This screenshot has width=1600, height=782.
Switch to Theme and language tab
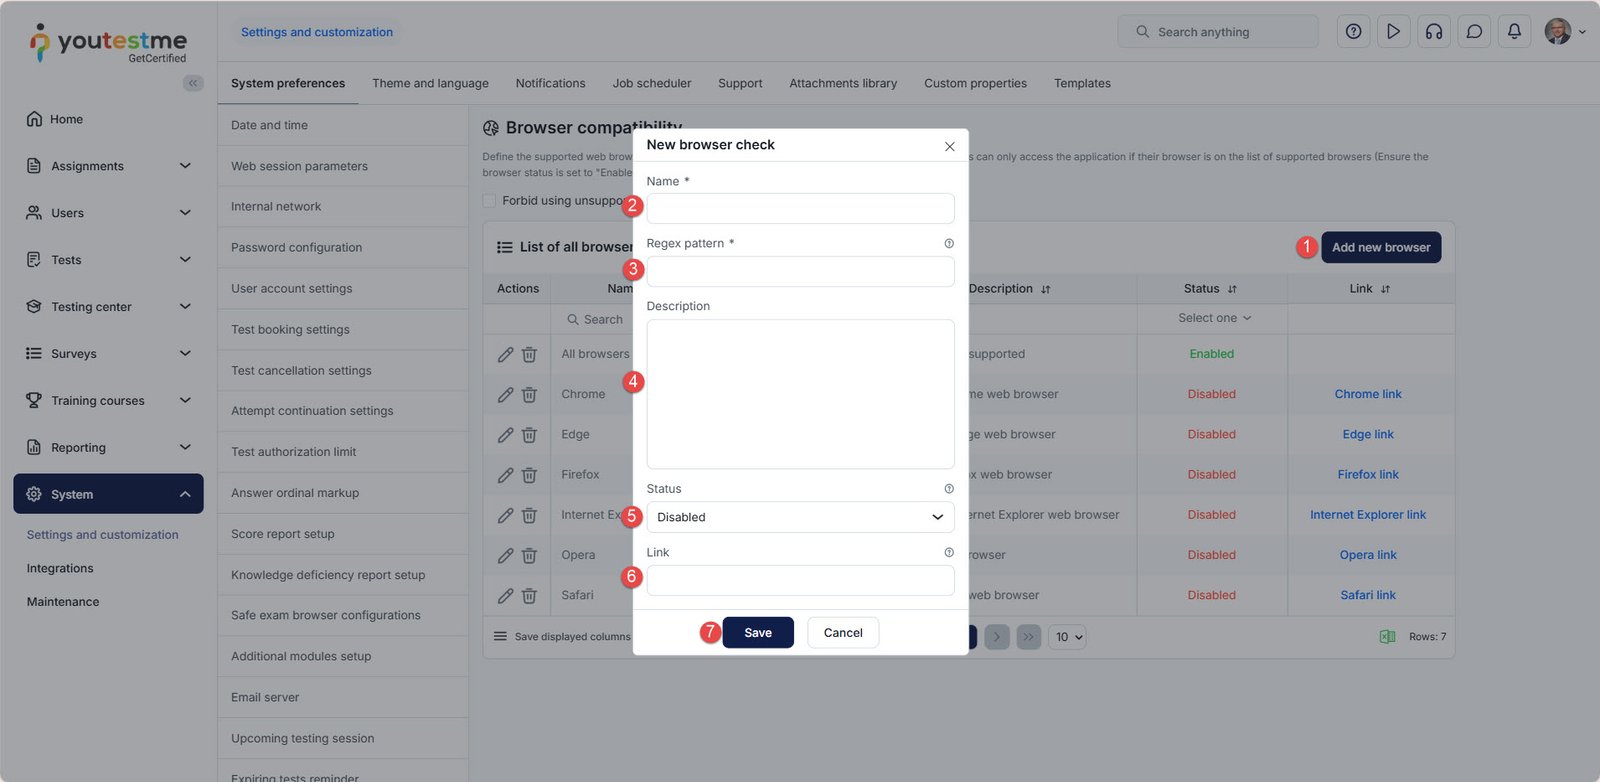pos(430,84)
